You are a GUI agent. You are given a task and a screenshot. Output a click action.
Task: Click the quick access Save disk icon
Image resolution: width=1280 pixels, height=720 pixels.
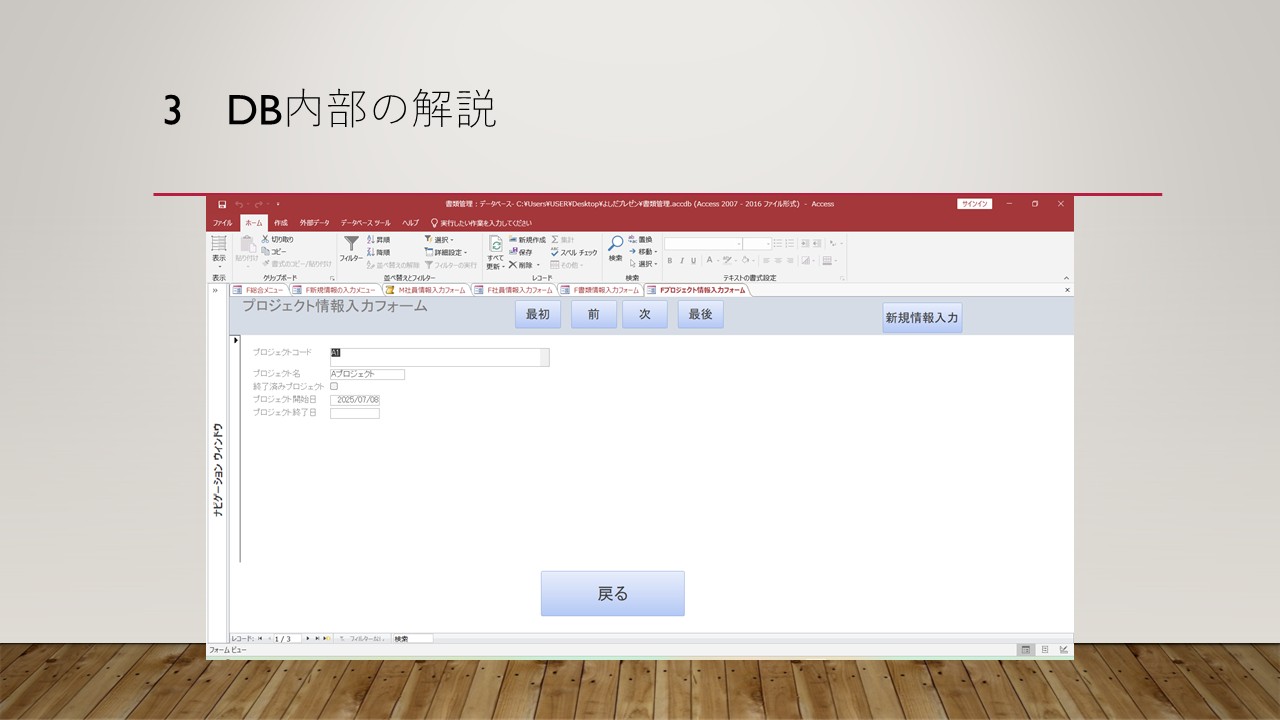pos(222,204)
